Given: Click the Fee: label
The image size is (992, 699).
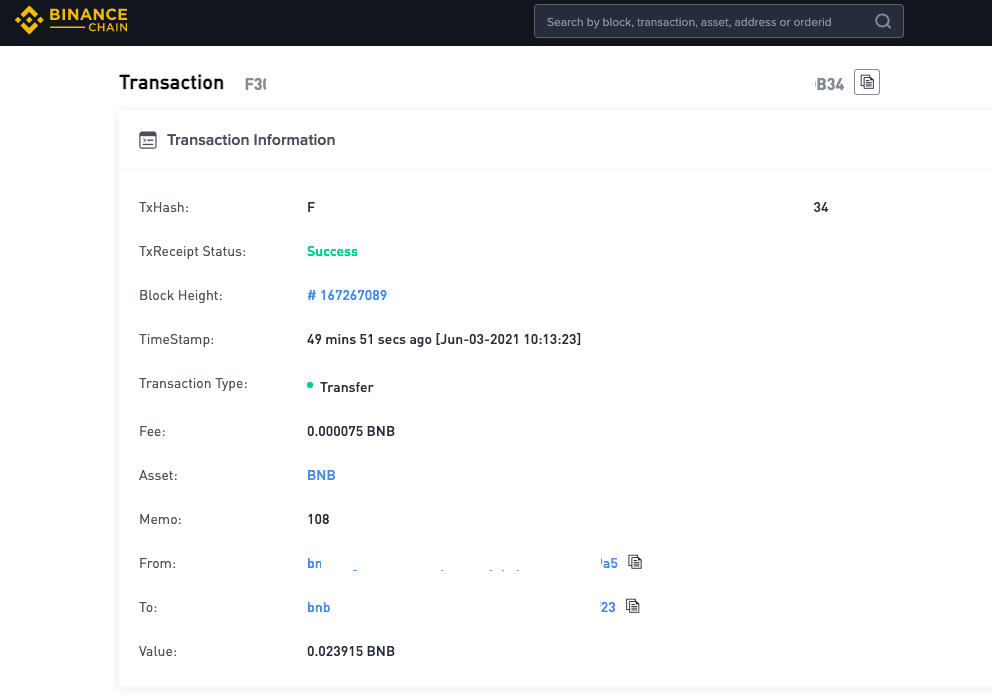Looking at the screenshot, I should (x=152, y=431).
